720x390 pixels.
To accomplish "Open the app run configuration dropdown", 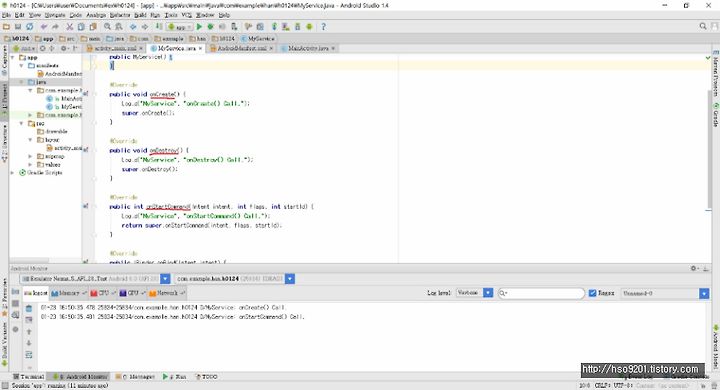I will pos(180,27).
